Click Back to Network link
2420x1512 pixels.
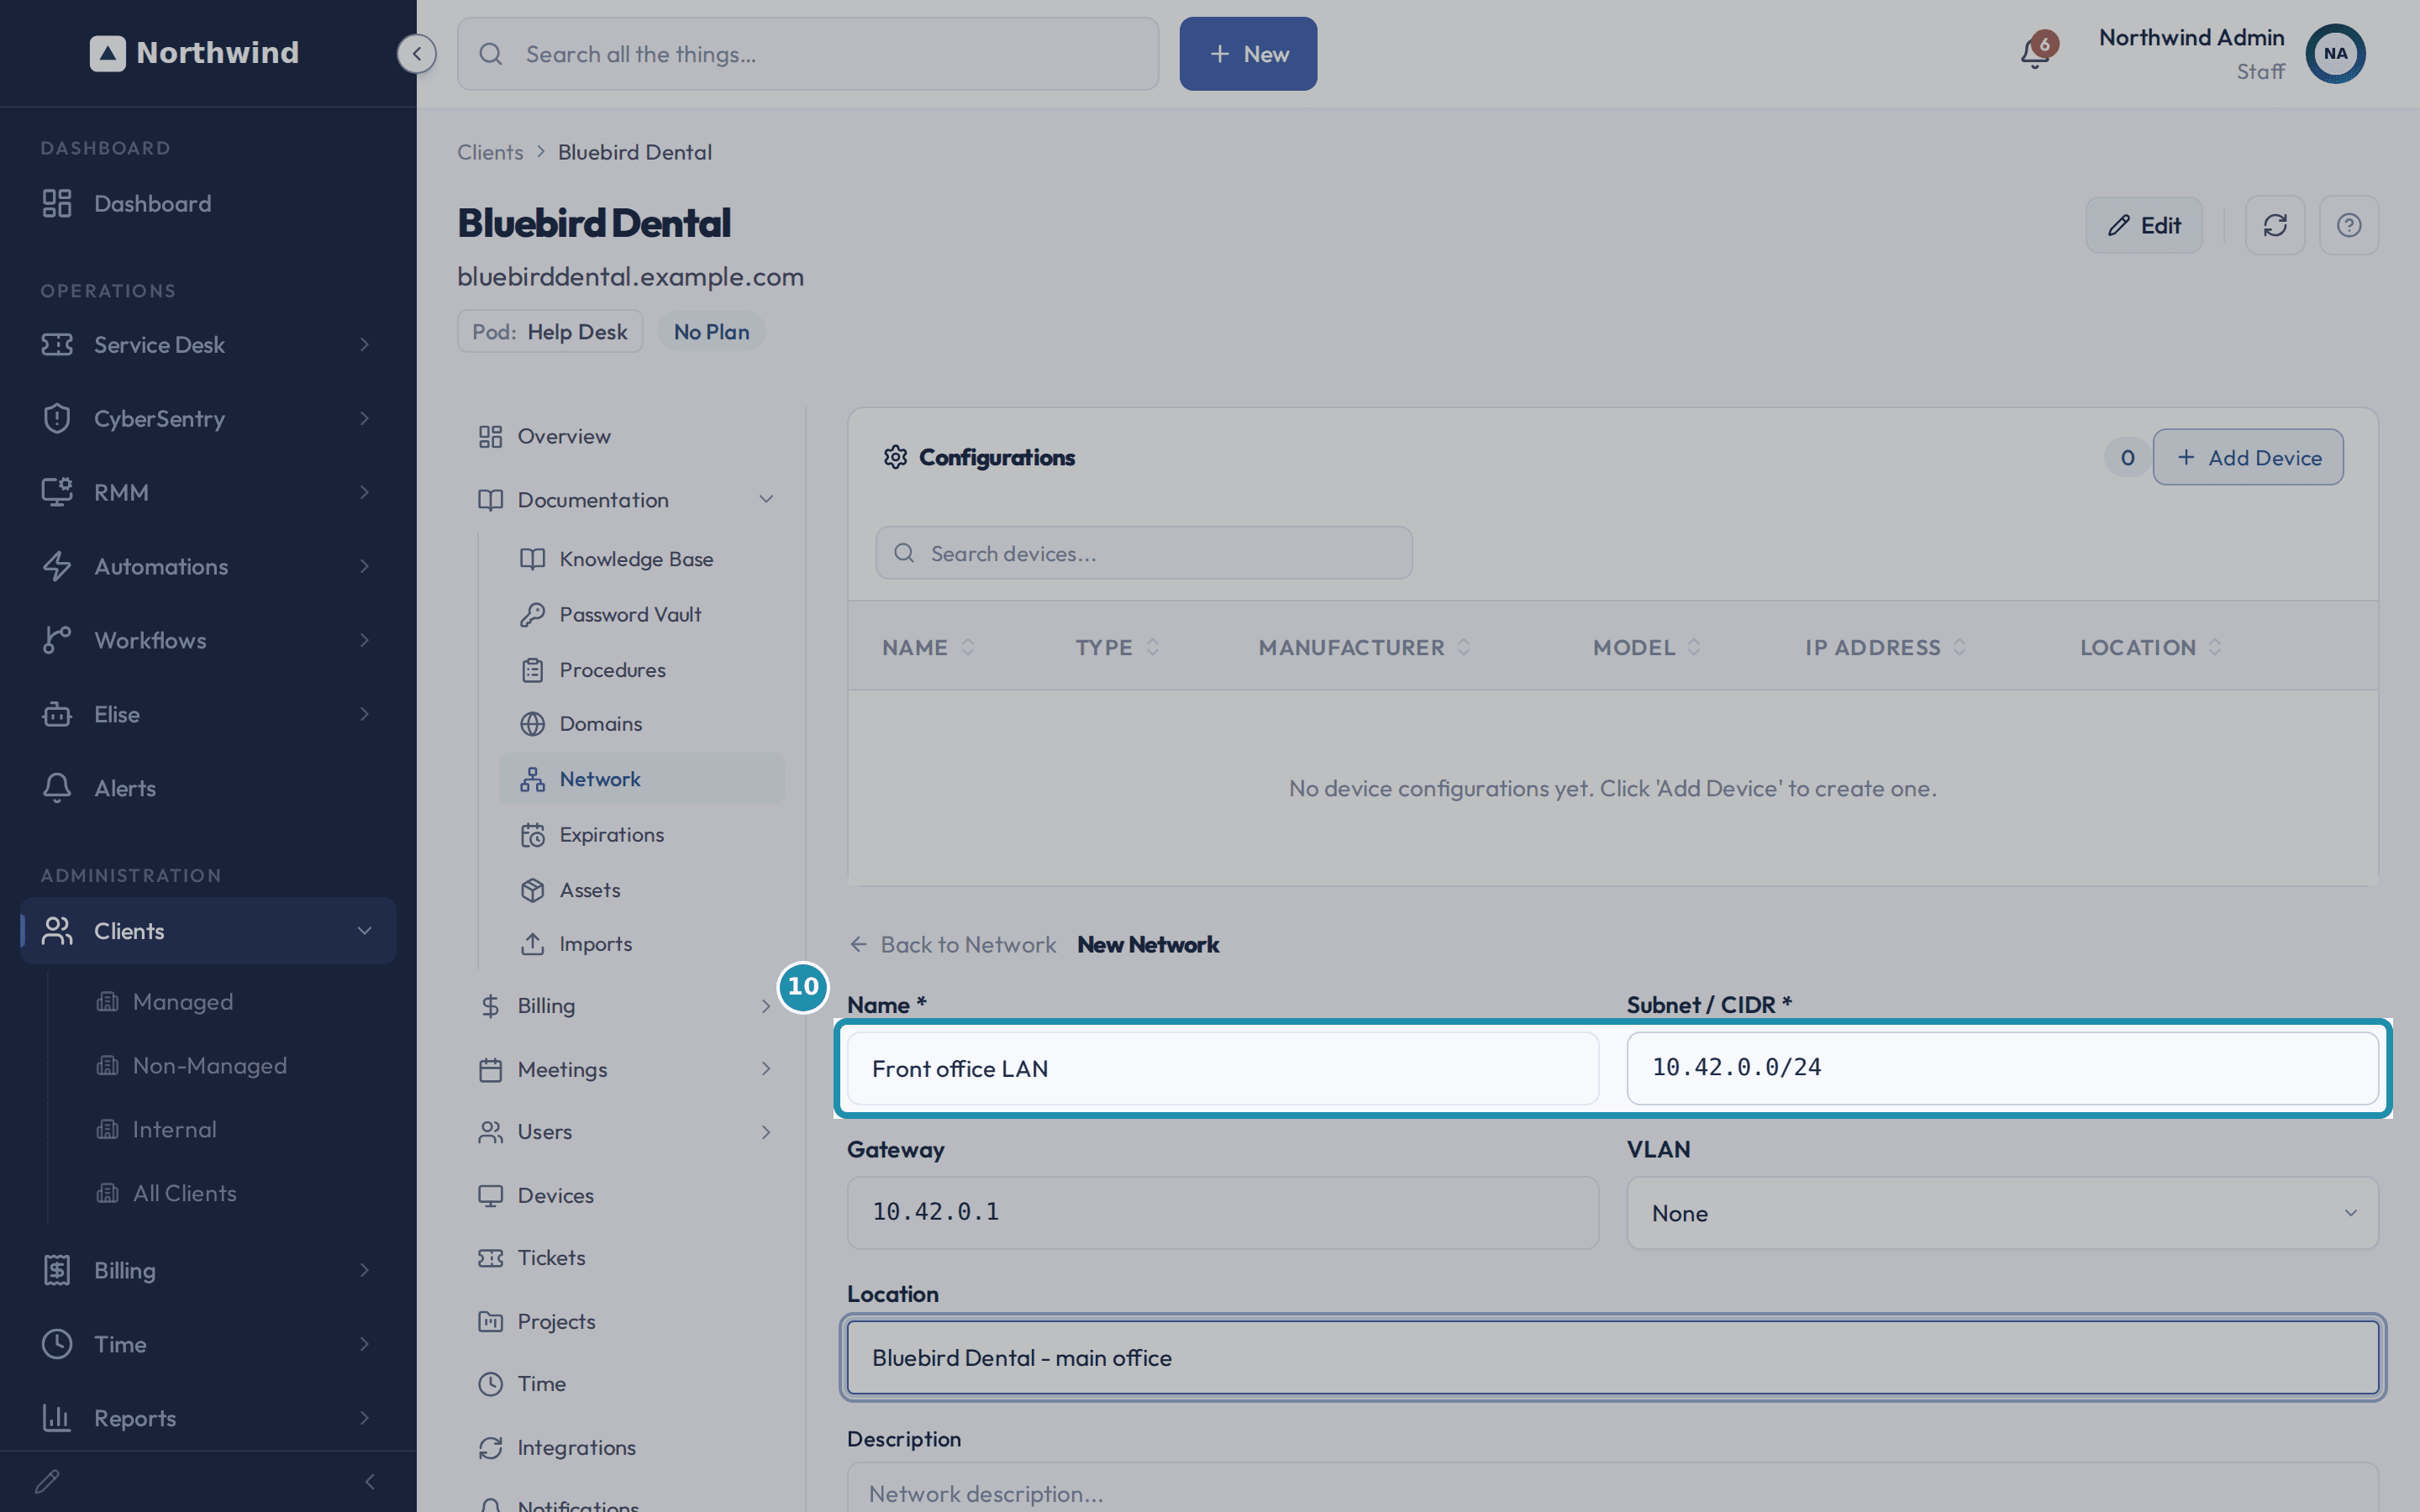(x=953, y=944)
